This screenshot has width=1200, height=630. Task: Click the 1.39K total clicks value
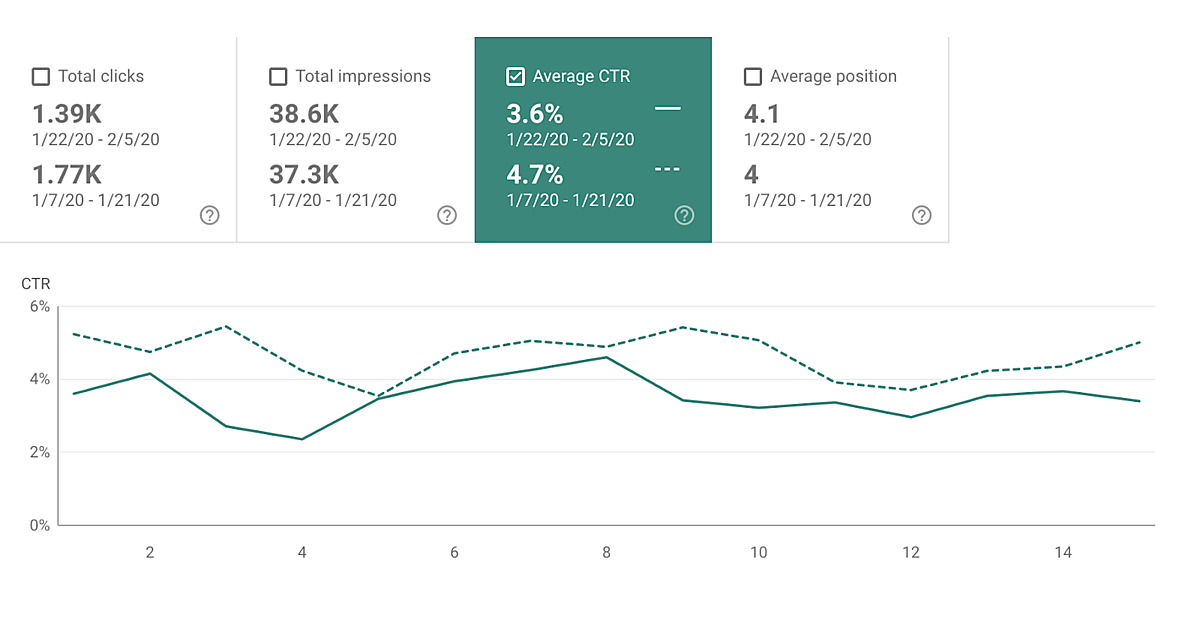point(67,114)
